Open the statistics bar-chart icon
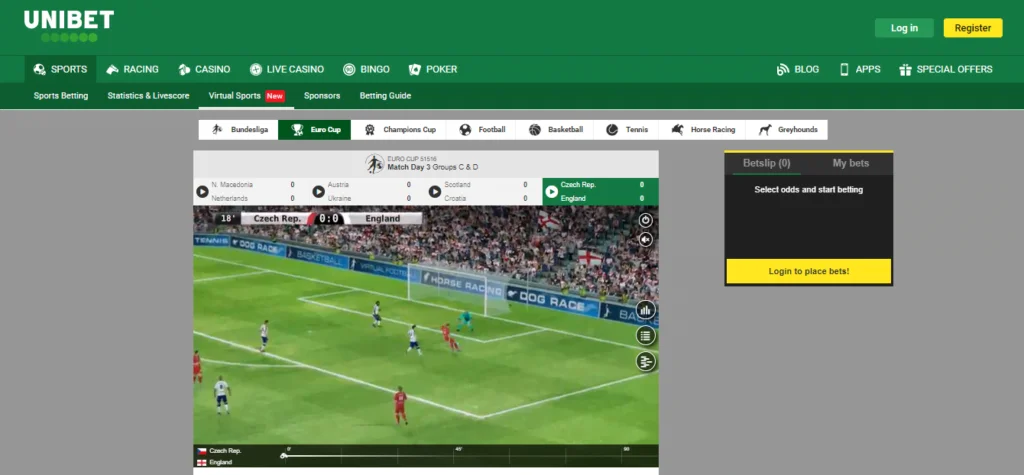 click(646, 310)
